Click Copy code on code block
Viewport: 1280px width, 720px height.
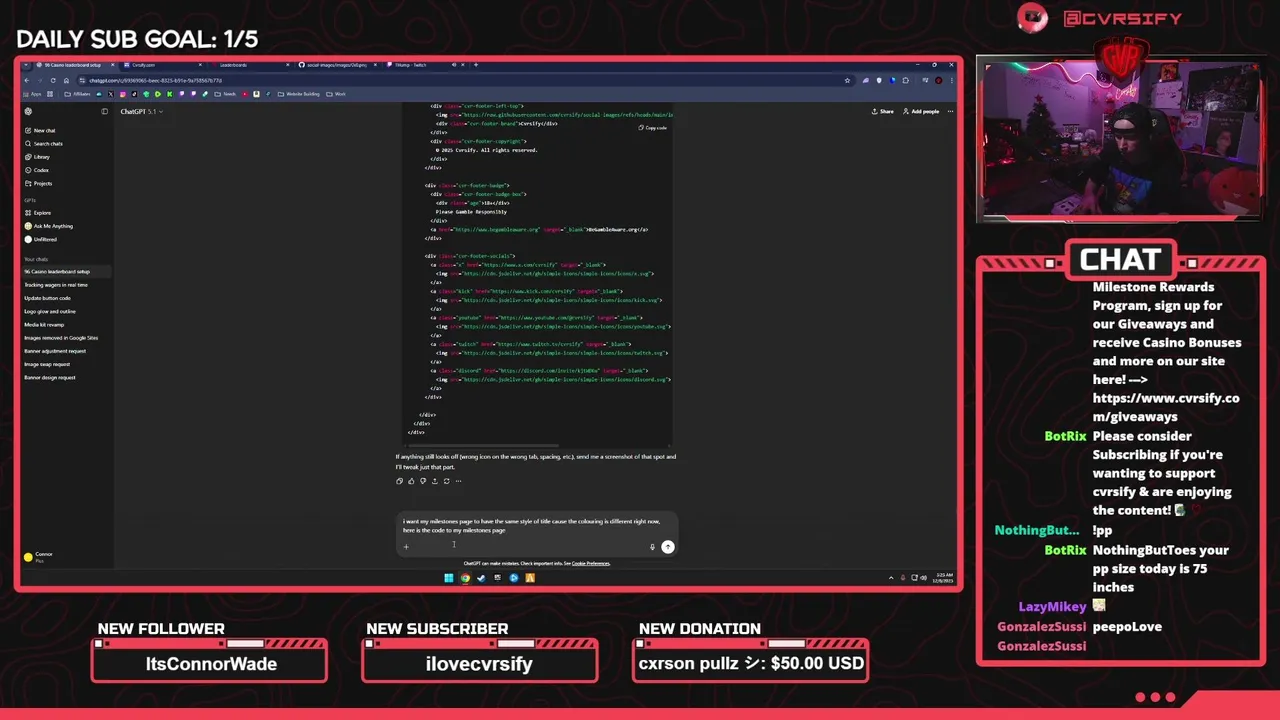pyautogui.click(x=653, y=128)
